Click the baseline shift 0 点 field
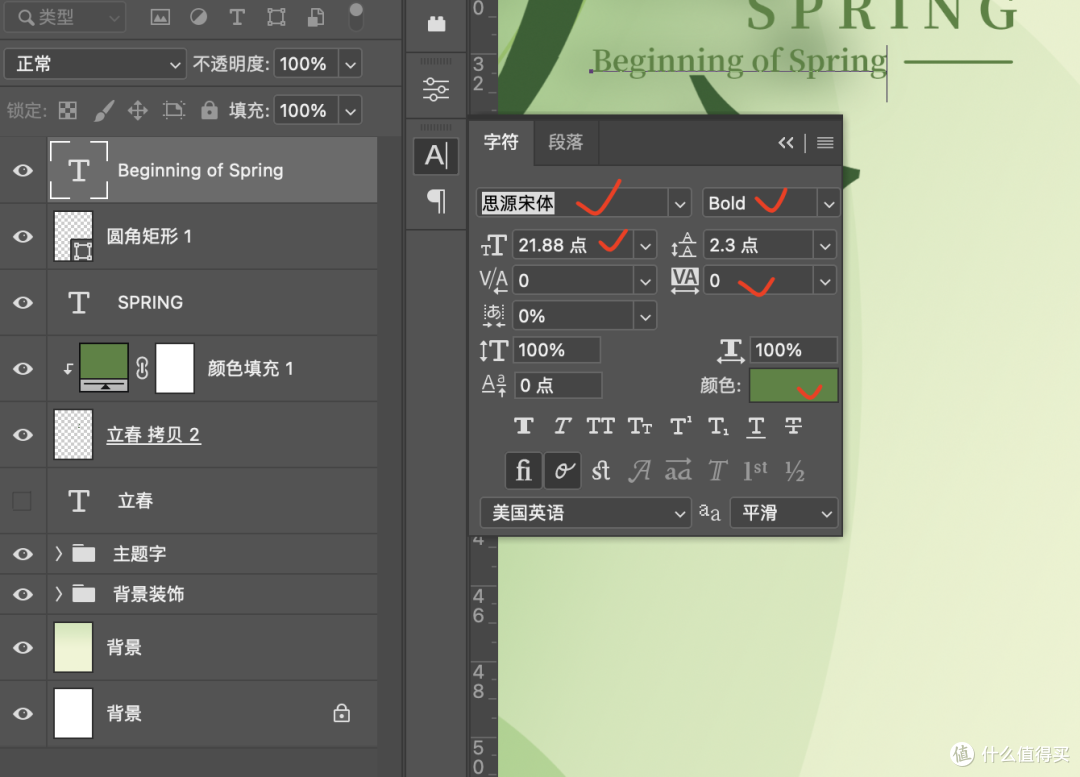This screenshot has width=1080, height=777. [559, 385]
